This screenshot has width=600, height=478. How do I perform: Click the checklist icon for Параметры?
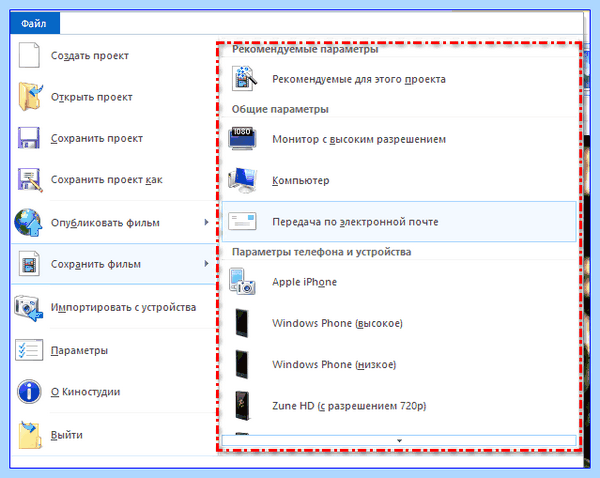[x=29, y=350]
